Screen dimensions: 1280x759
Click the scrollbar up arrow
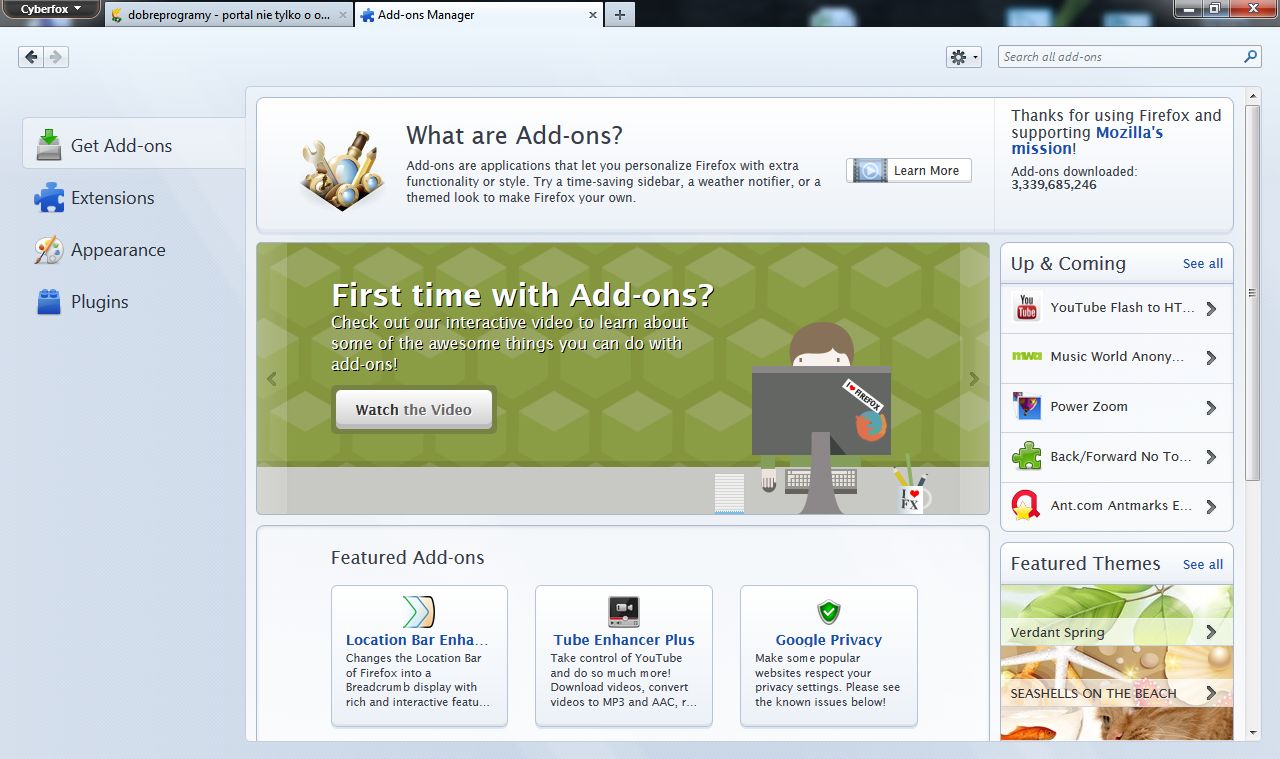[x=1253, y=97]
